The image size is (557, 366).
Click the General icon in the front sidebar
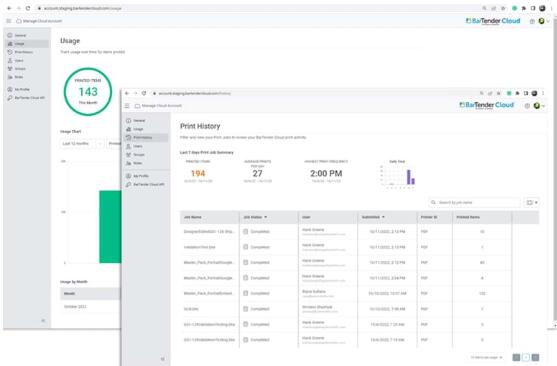[129, 120]
